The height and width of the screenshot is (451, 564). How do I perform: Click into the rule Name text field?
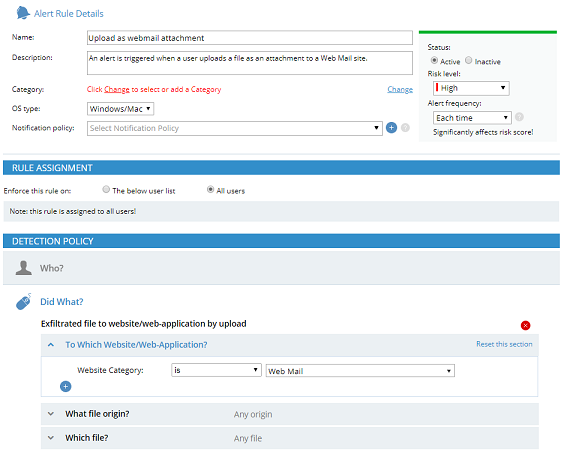[250, 38]
